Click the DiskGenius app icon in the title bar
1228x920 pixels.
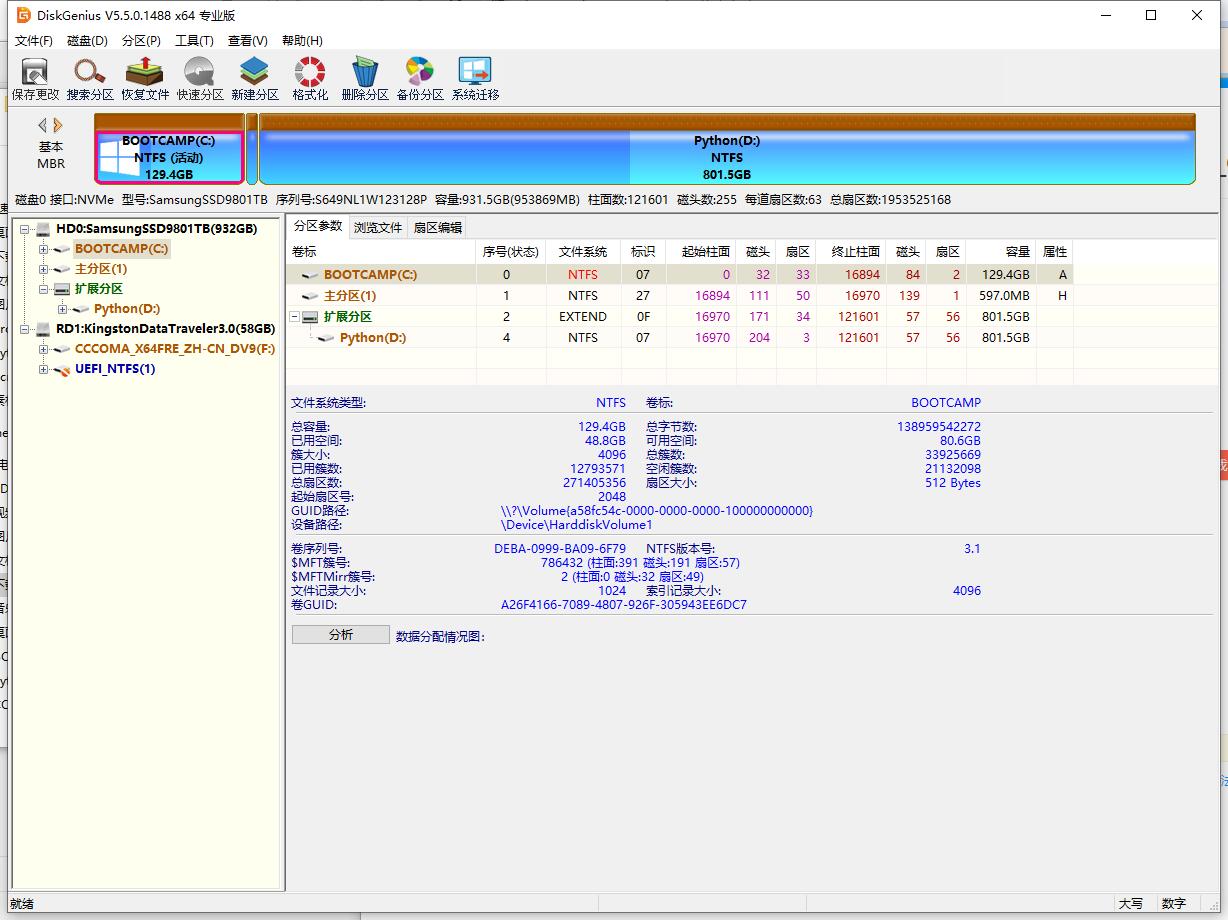pyautogui.click(x=23, y=15)
